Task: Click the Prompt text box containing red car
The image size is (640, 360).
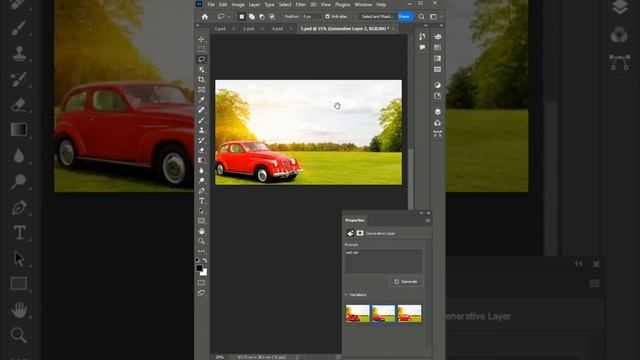Action: (383, 261)
